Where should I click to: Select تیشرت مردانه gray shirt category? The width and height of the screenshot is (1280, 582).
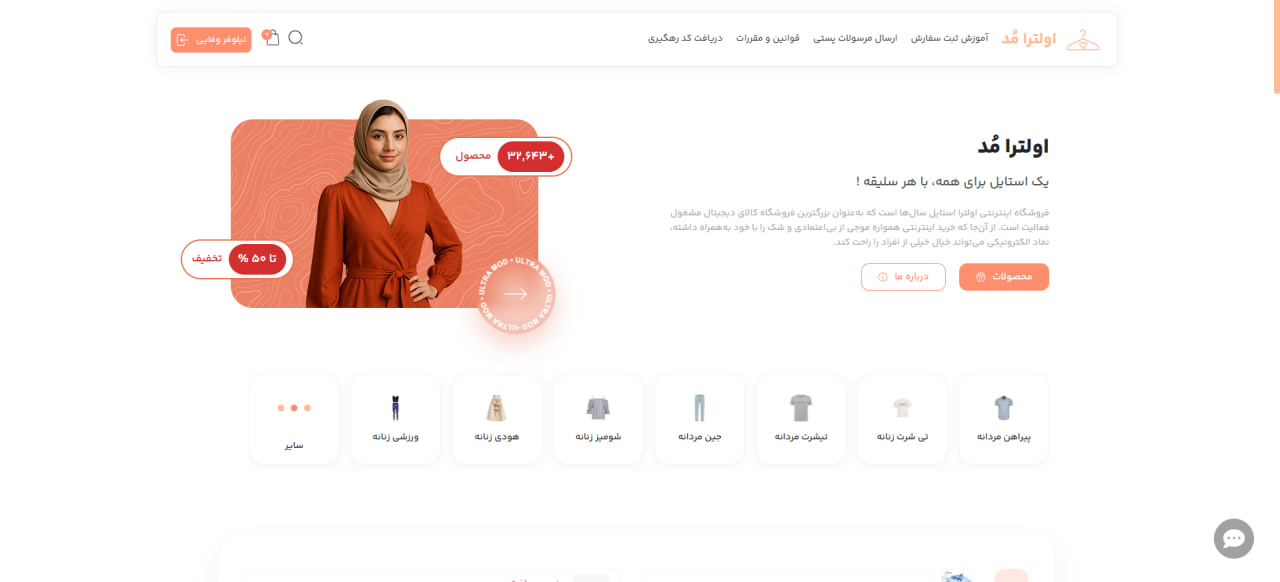click(x=801, y=419)
